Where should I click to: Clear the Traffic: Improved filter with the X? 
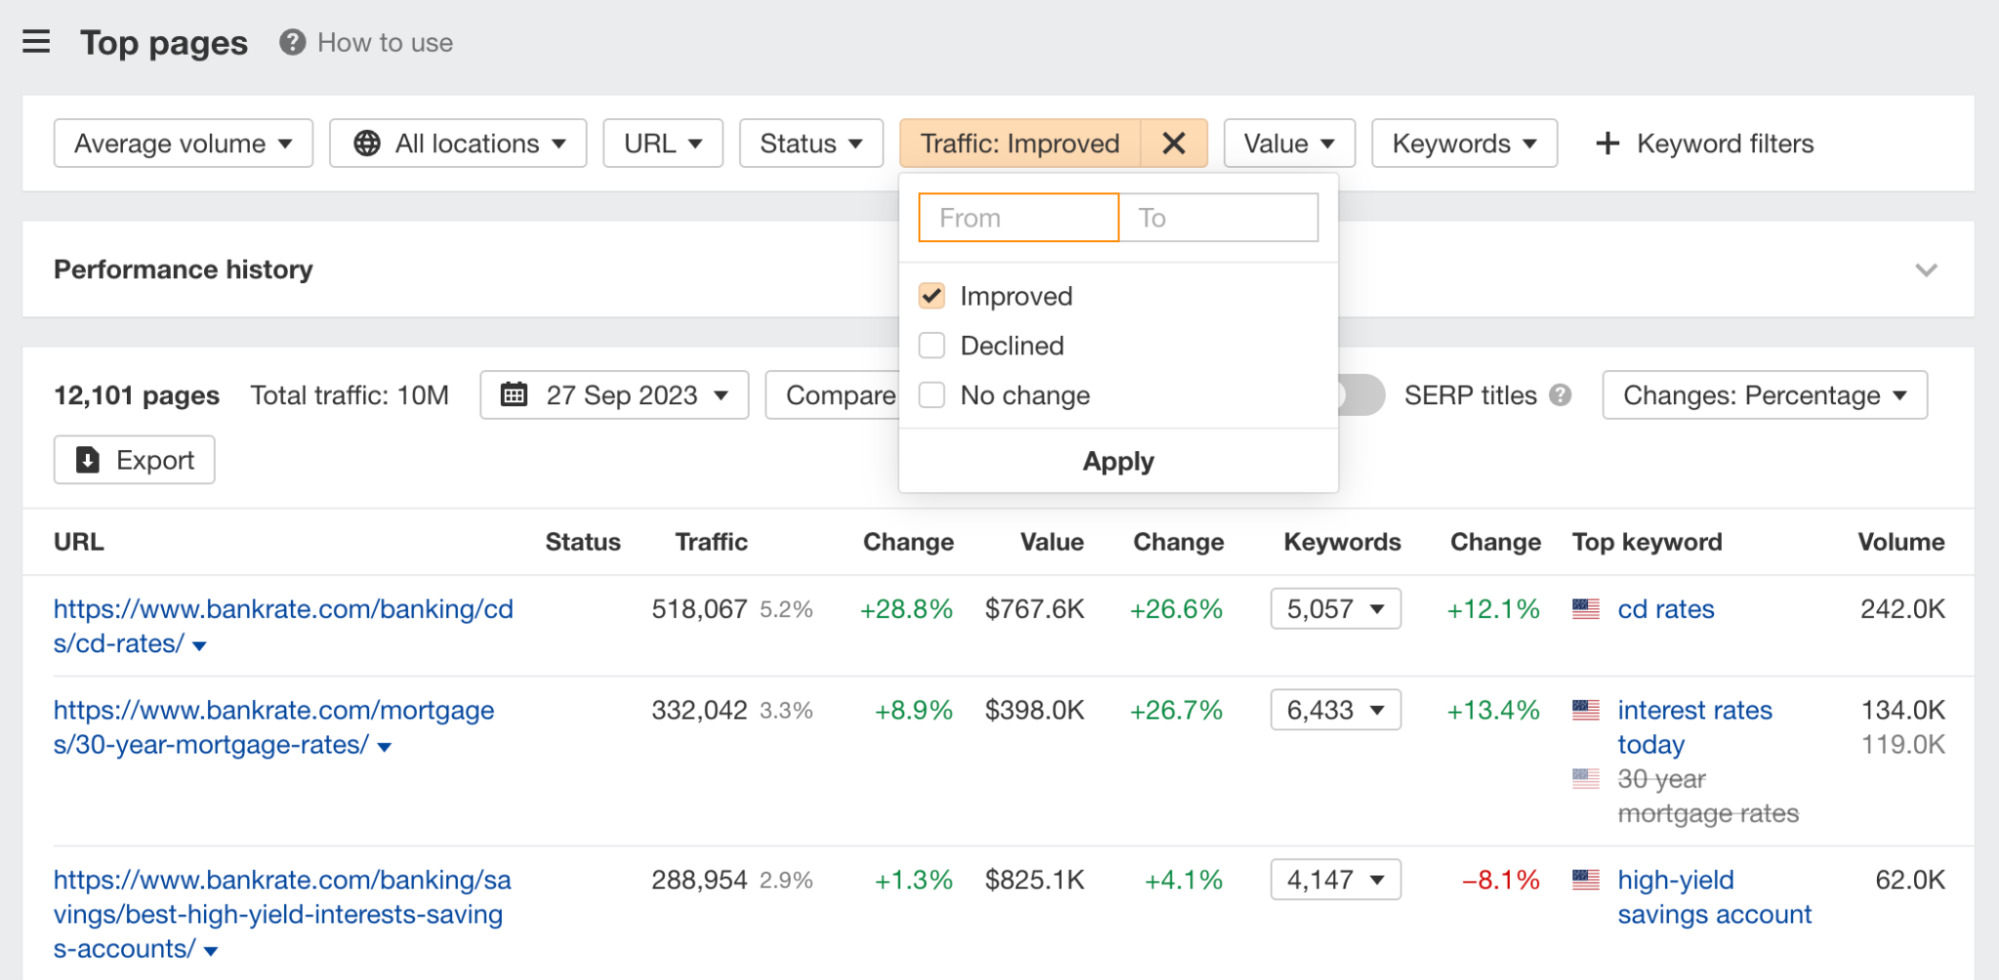(x=1174, y=143)
